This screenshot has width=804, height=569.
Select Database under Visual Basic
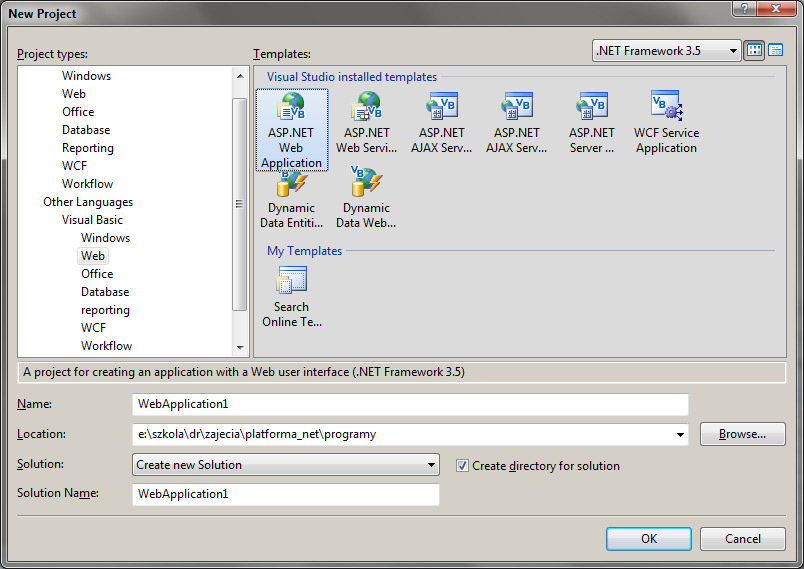point(105,292)
